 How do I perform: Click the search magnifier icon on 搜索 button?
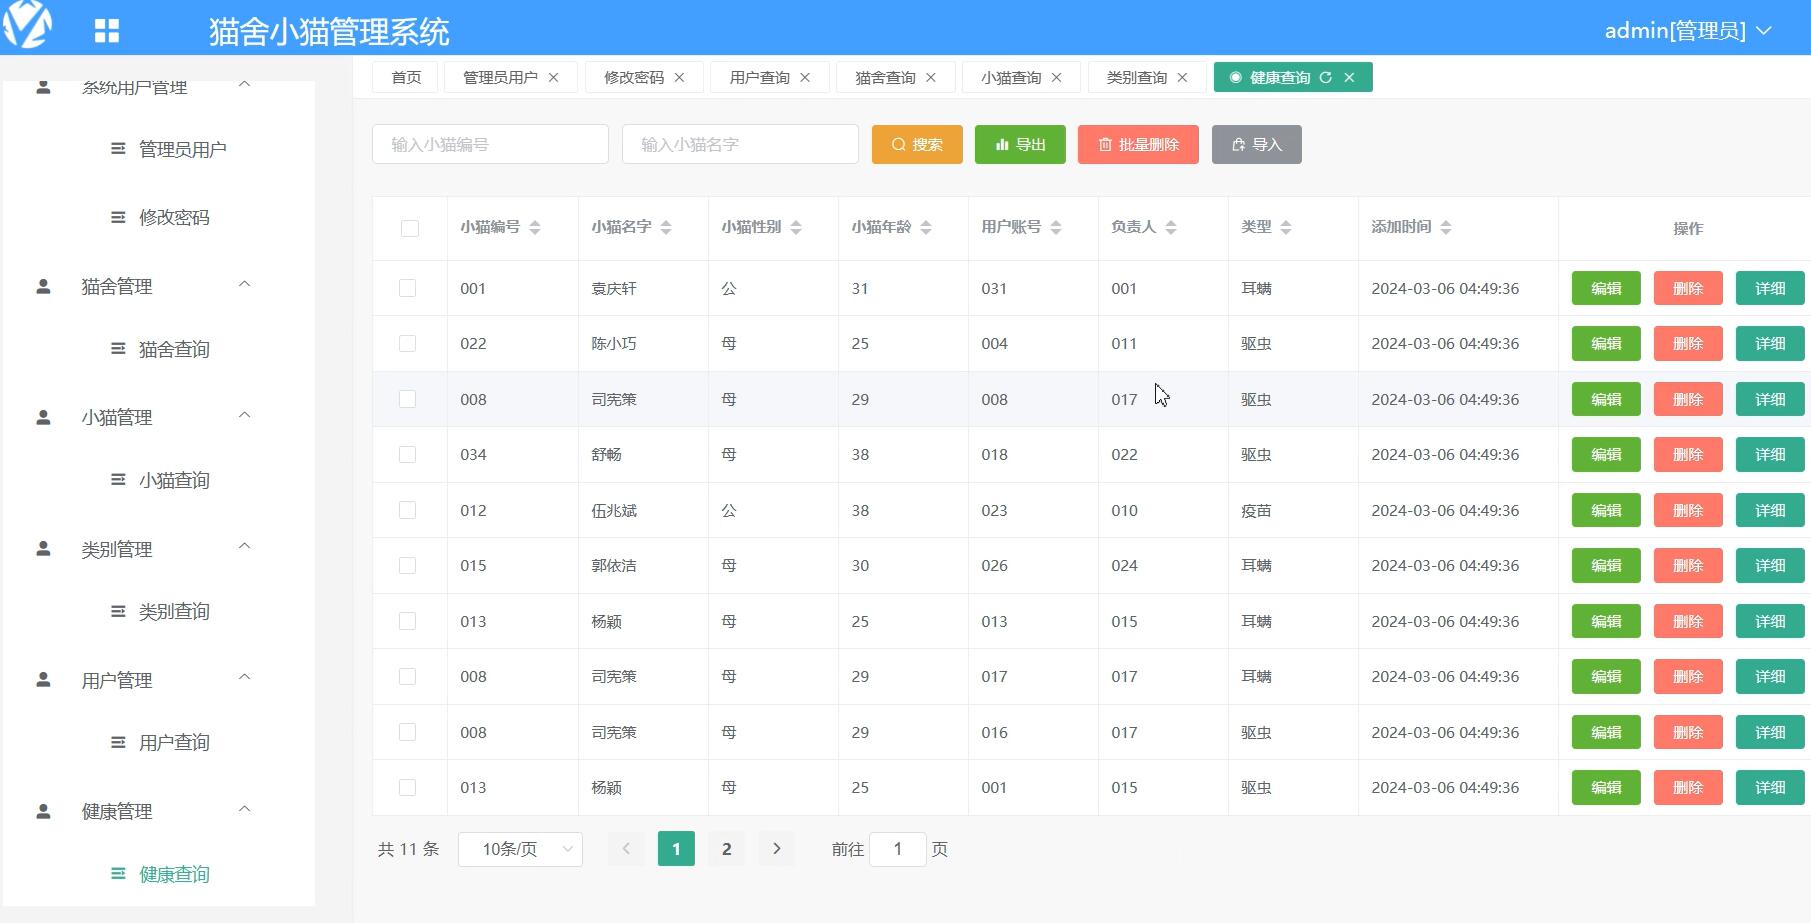coord(897,144)
